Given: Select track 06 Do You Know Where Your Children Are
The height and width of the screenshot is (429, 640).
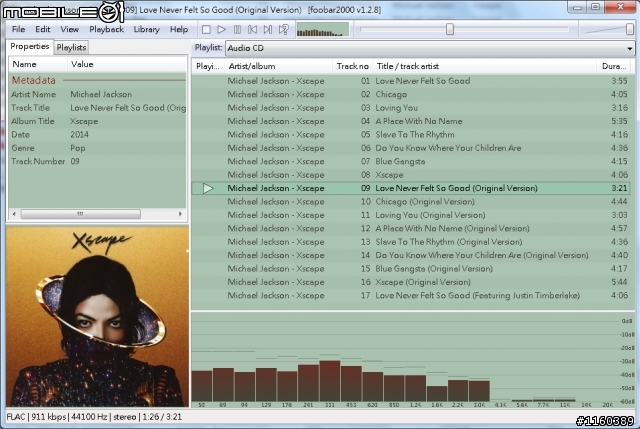Looking at the screenshot, I should click(411, 148).
